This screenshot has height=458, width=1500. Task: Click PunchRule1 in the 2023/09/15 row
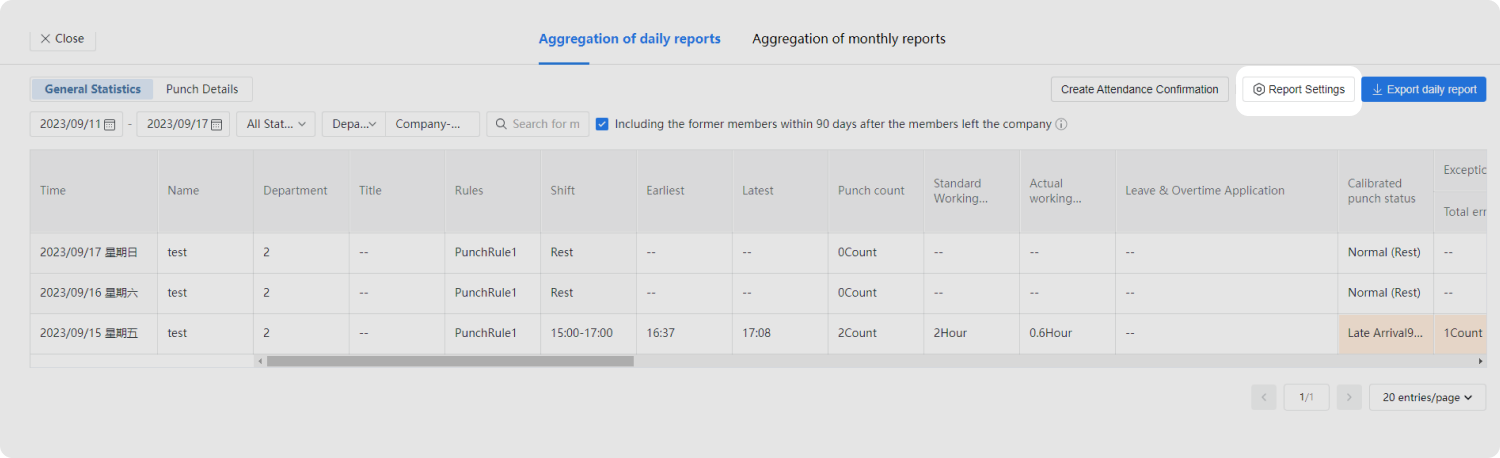coord(486,333)
